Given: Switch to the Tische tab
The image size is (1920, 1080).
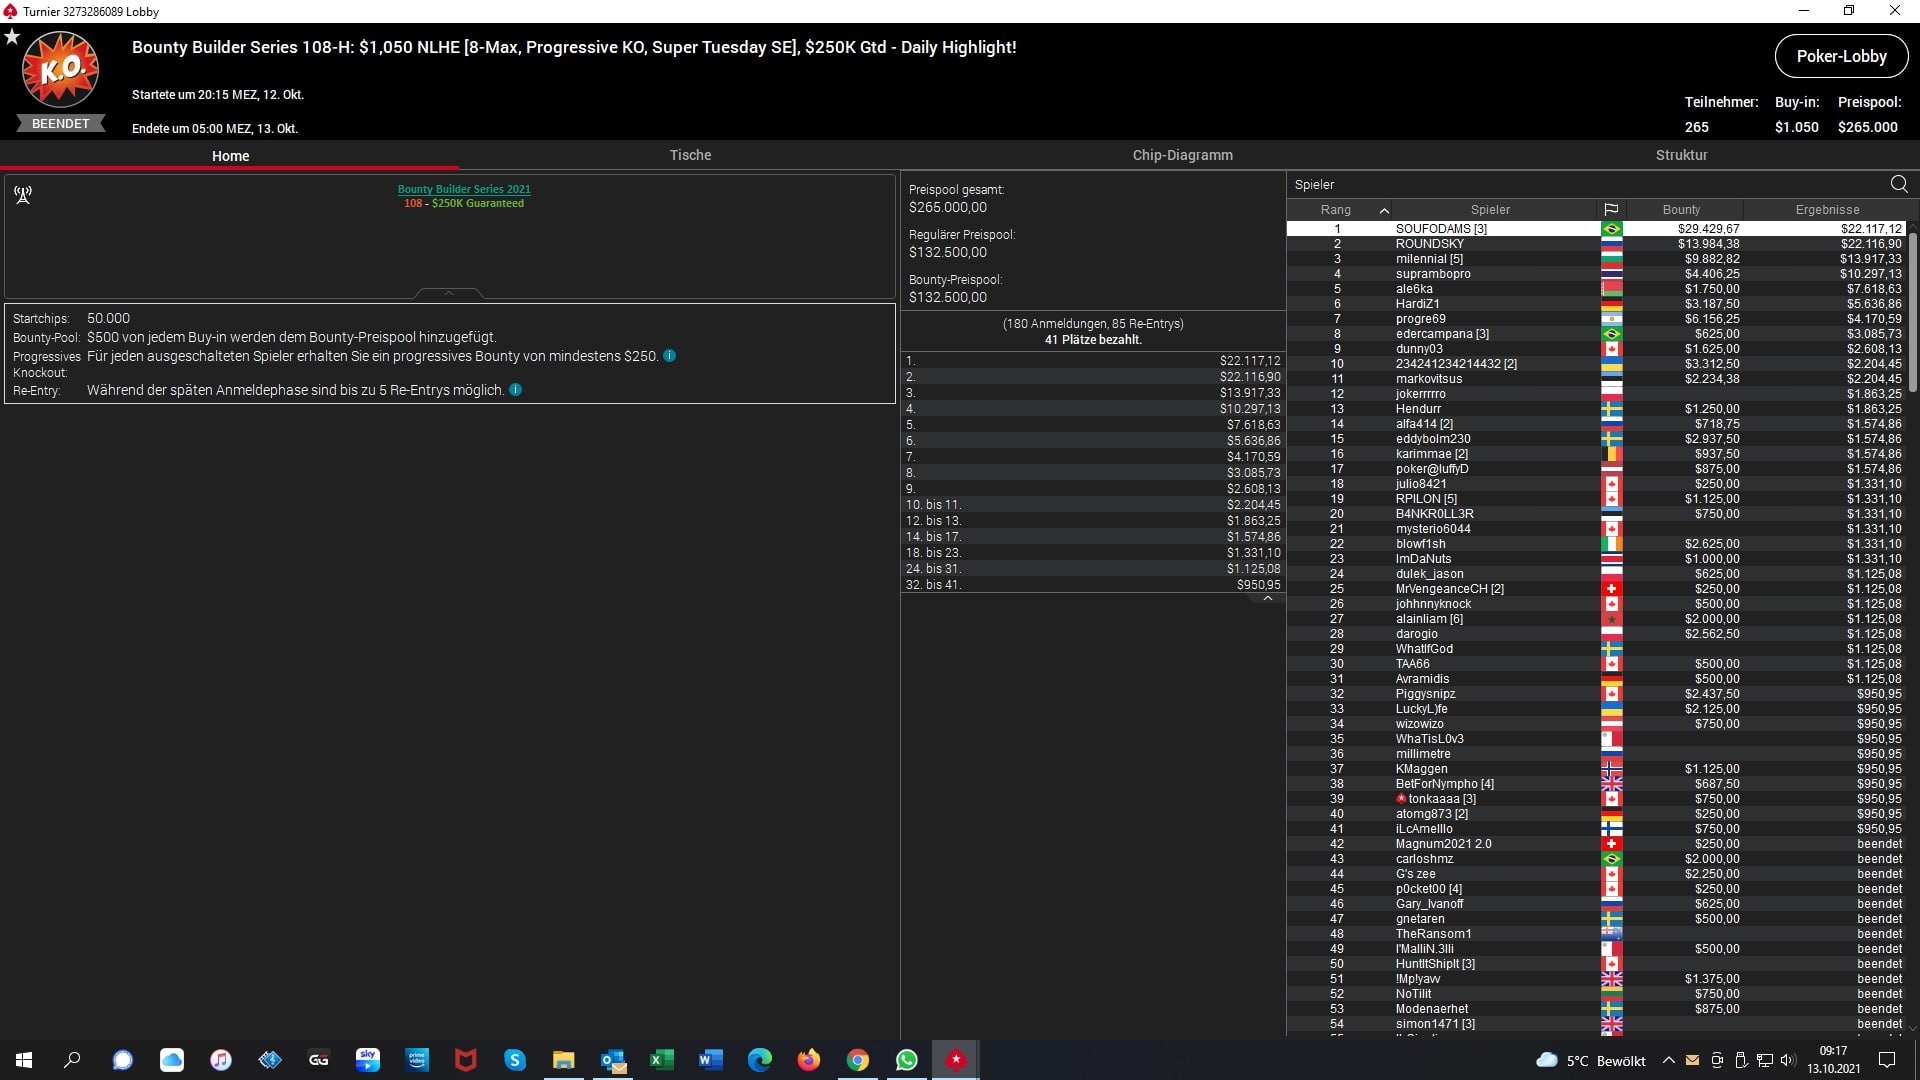Looking at the screenshot, I should click(x=690, y=155).
